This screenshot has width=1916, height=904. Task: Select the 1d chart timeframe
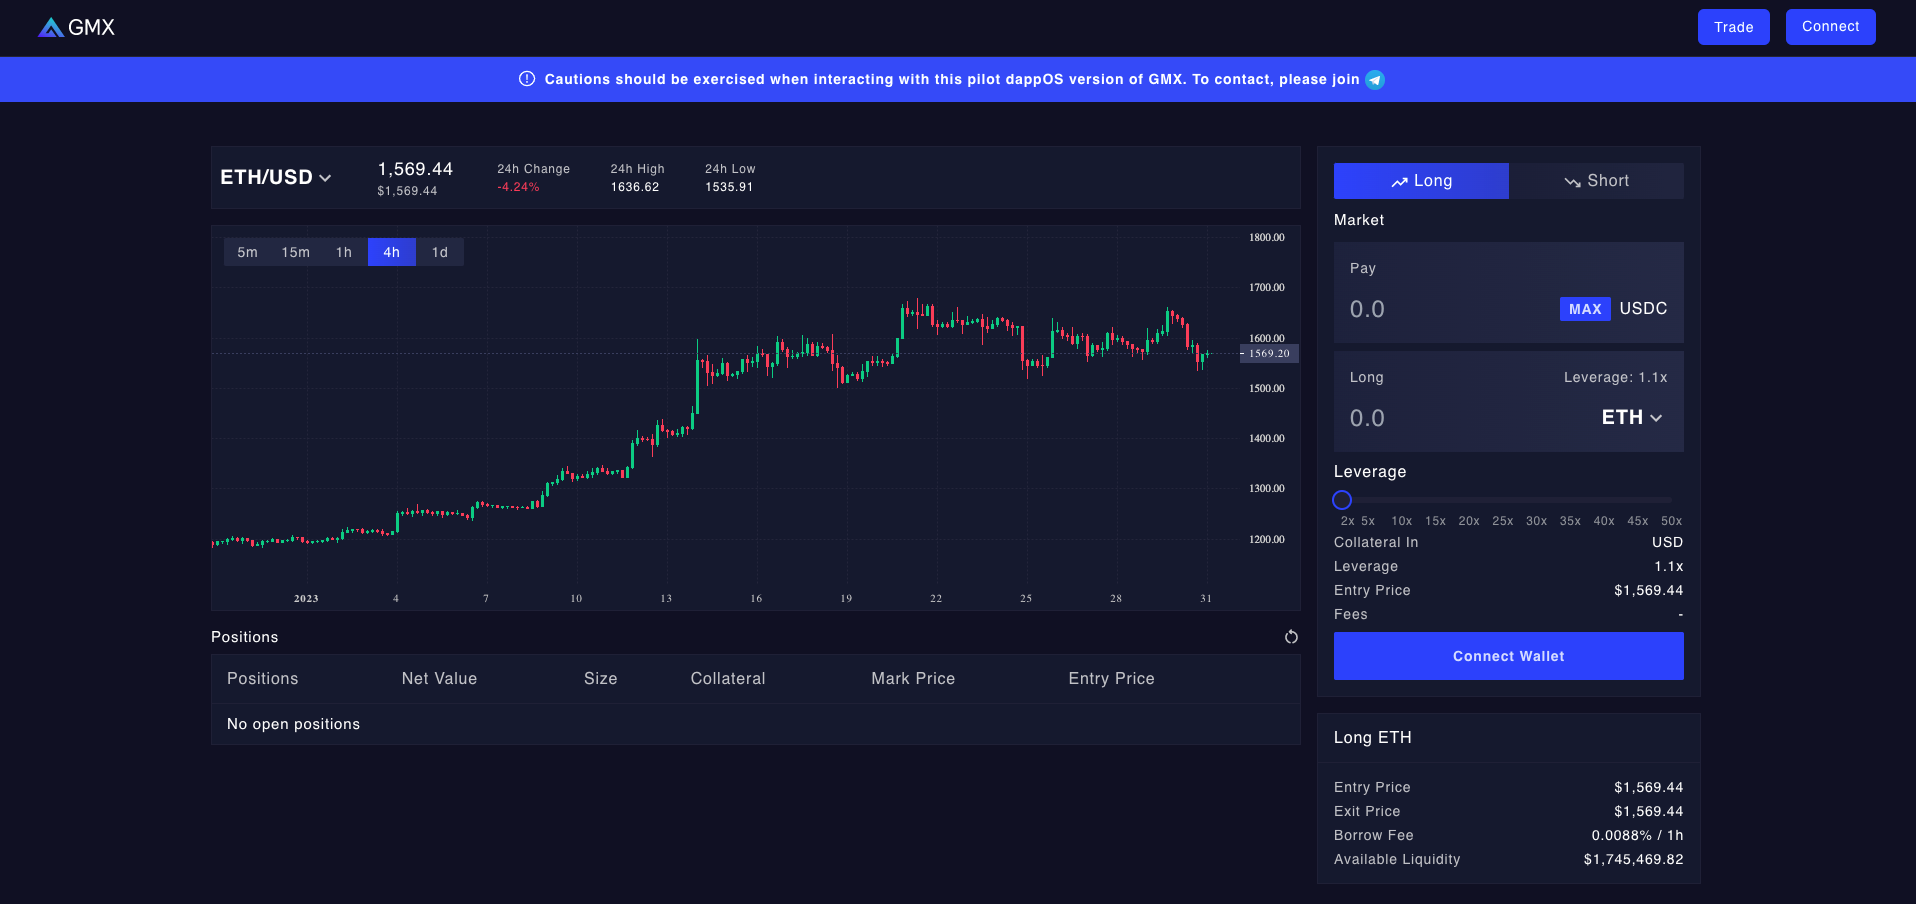pos(439,252)
